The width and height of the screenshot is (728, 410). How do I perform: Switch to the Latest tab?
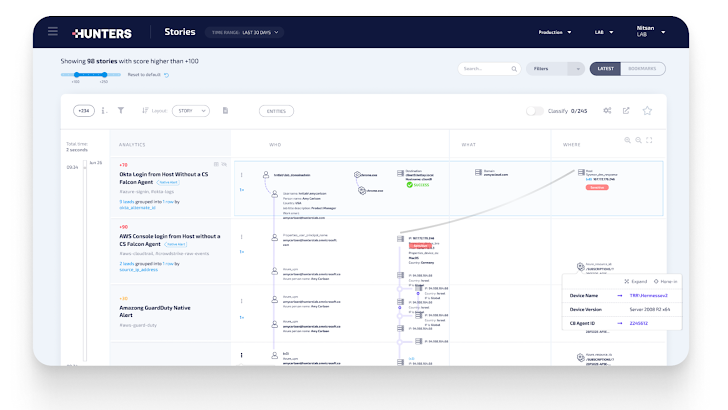point(605,69)
